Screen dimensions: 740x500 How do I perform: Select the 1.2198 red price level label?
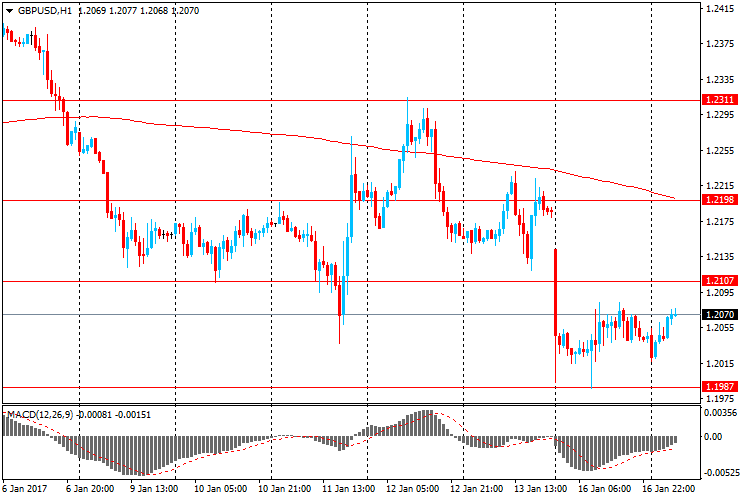(720, 200)
